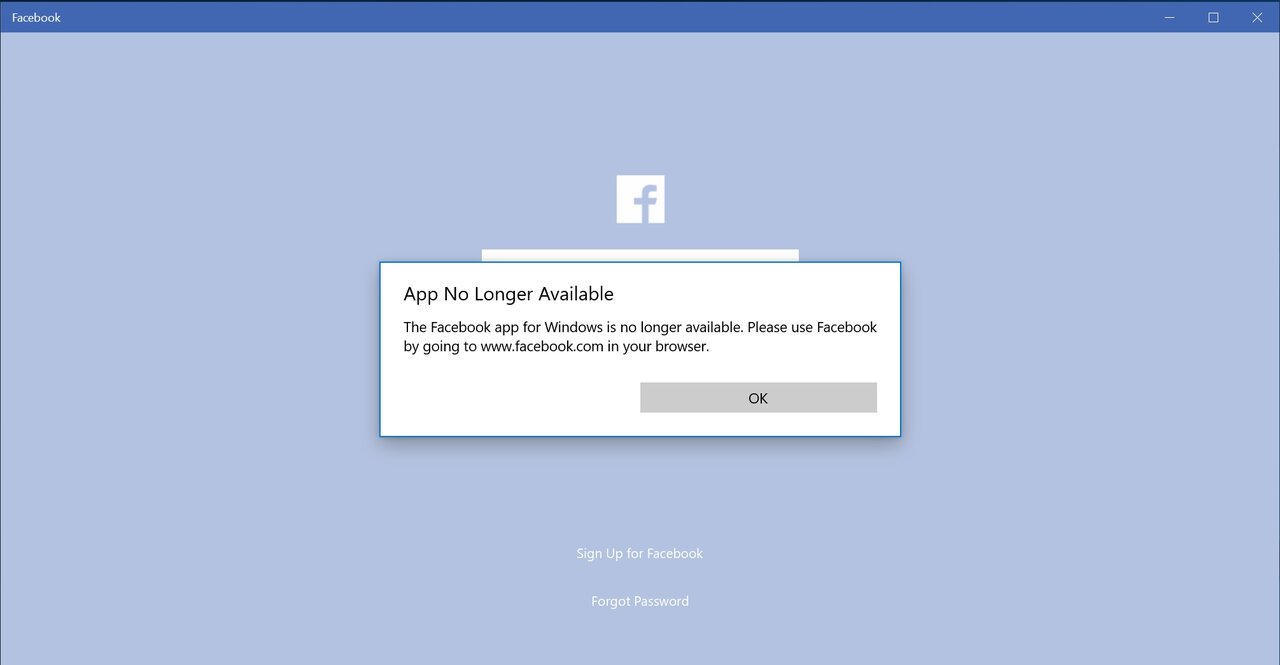Minimize the Facebook app window
Screen dimensions: 1280x665
pos(1169,17)
